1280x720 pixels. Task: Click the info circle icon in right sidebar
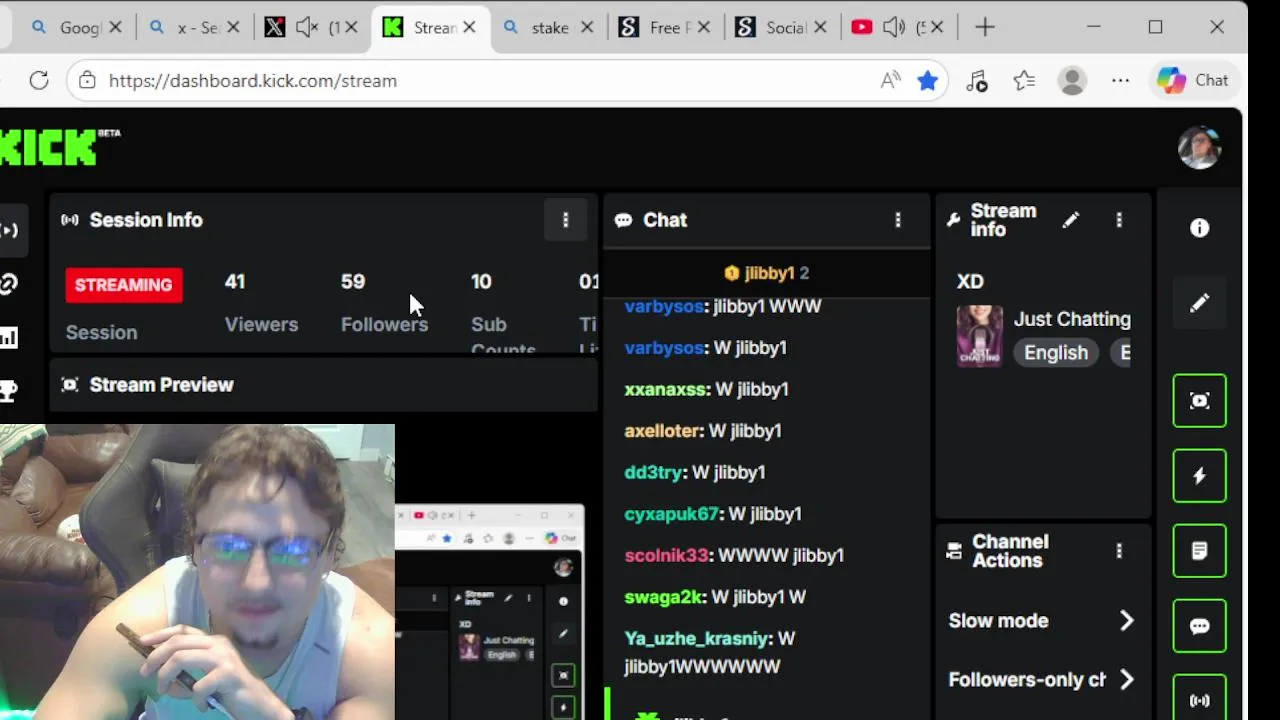pos(1200,228)
